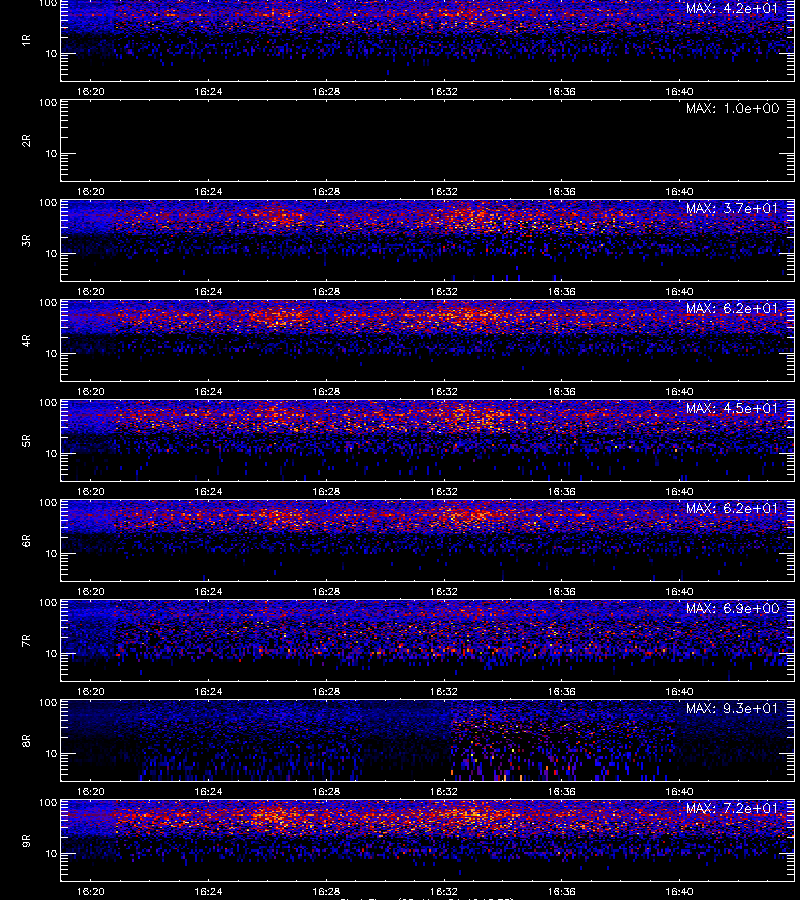Click the 9R panel label
This screenshot has height=900, width=800.
(x=26, y=841)
